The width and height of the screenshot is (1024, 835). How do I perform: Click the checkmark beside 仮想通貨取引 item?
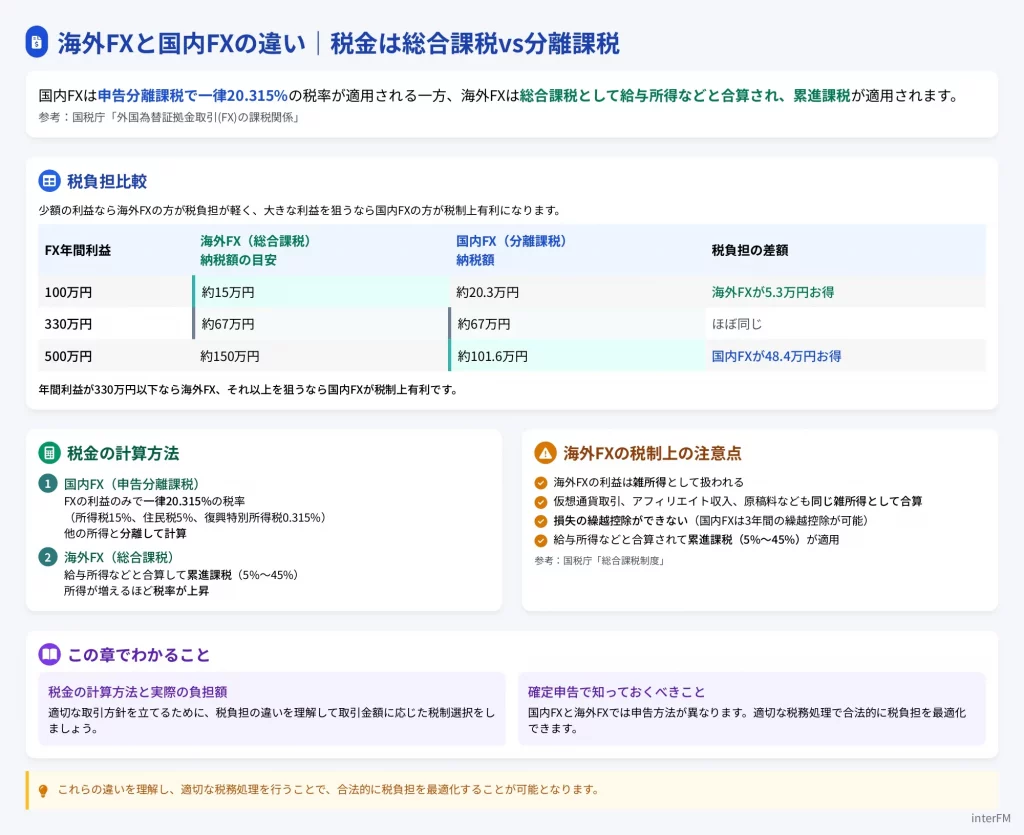tap(541, 501)
